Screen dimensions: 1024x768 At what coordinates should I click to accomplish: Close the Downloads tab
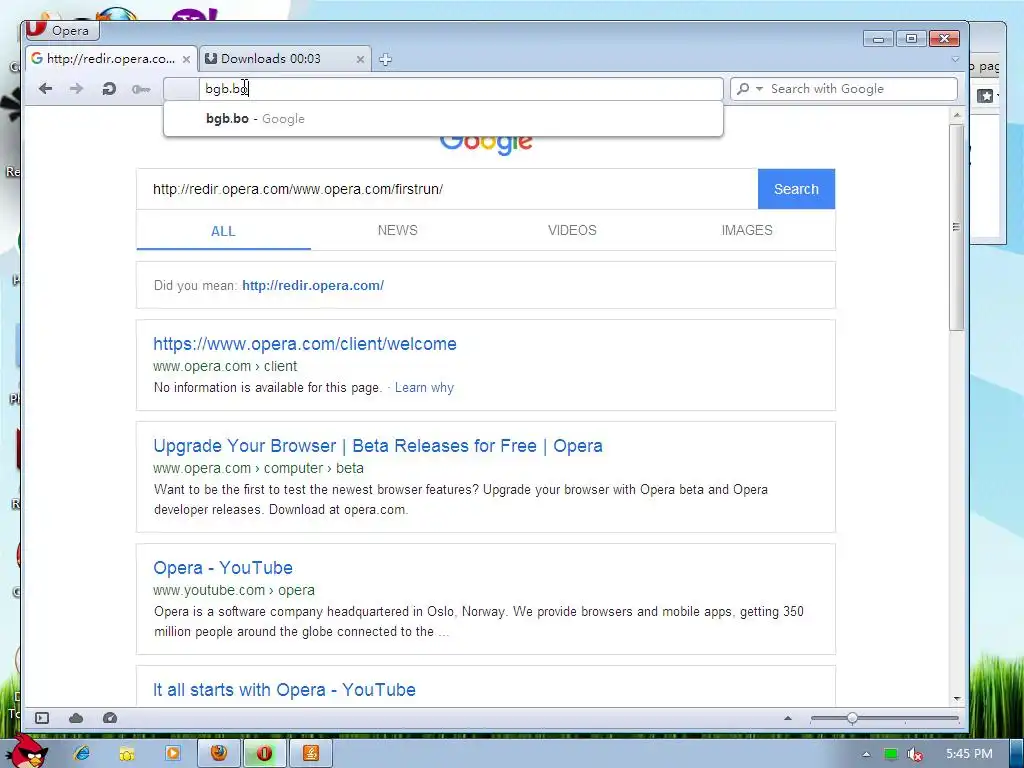pyautogui.click(x=360, y=59)
